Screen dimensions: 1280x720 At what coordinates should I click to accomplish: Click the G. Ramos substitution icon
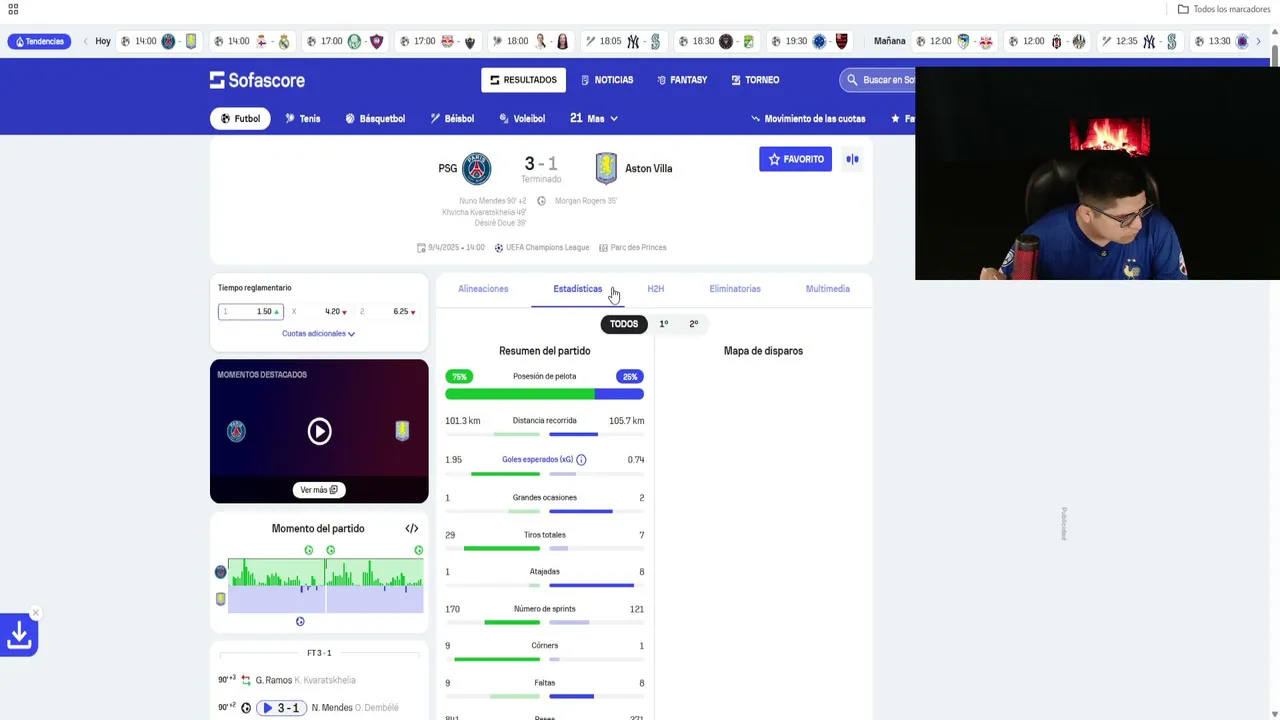pyautogui.click(x=246, y=680)
